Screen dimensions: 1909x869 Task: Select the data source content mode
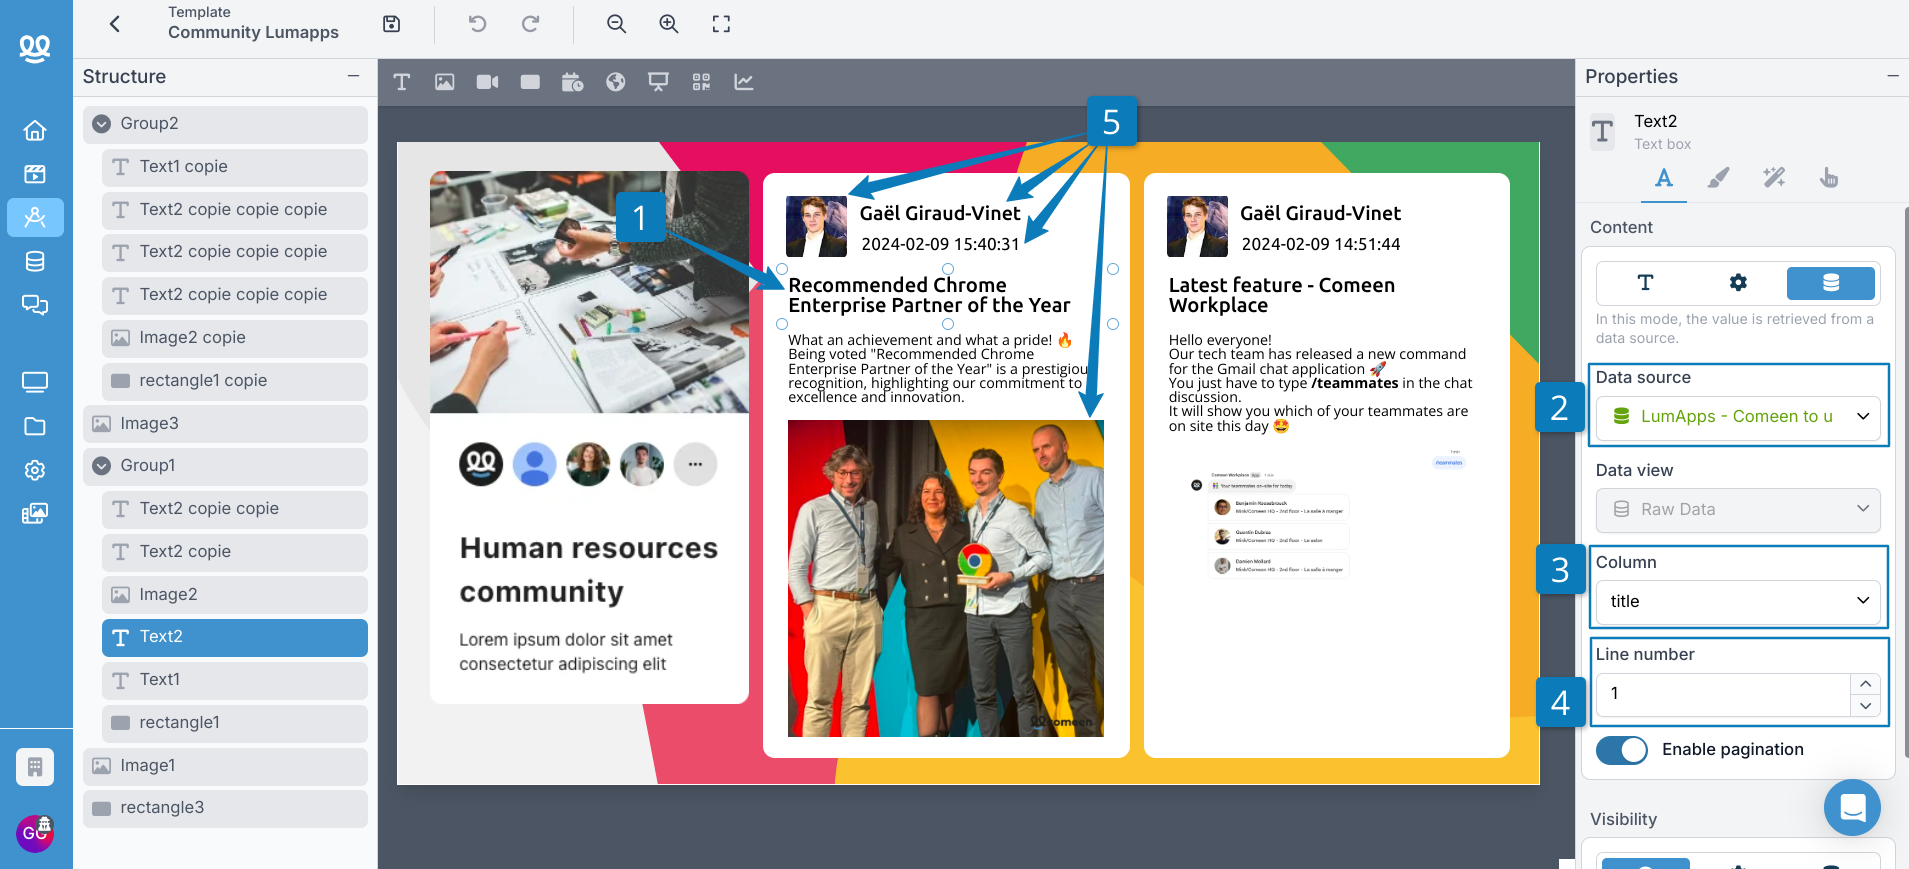(1831, 283)
